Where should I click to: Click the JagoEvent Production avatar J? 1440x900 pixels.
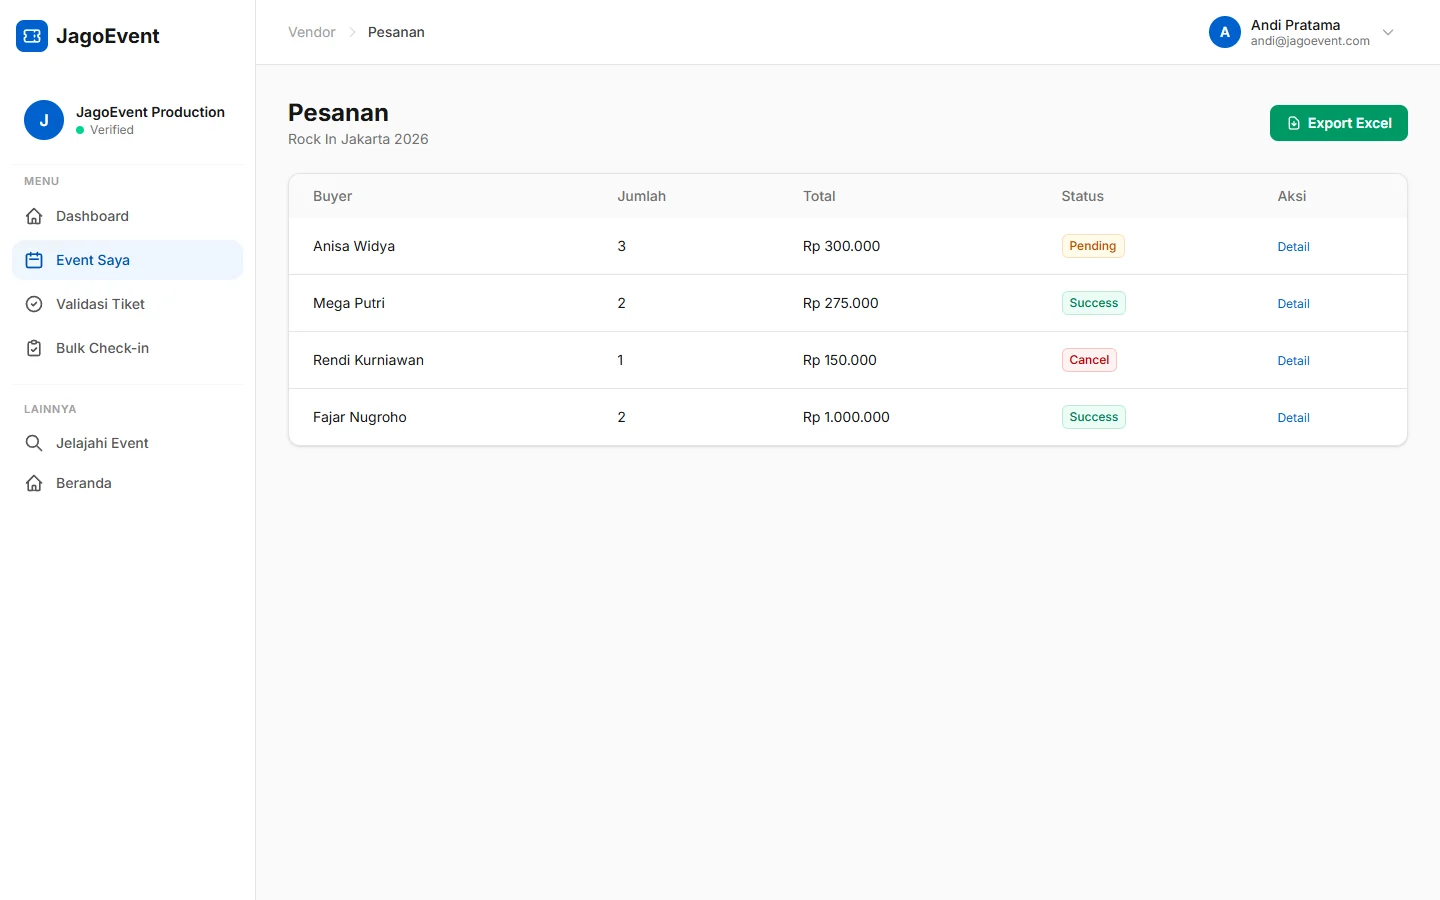44,120
